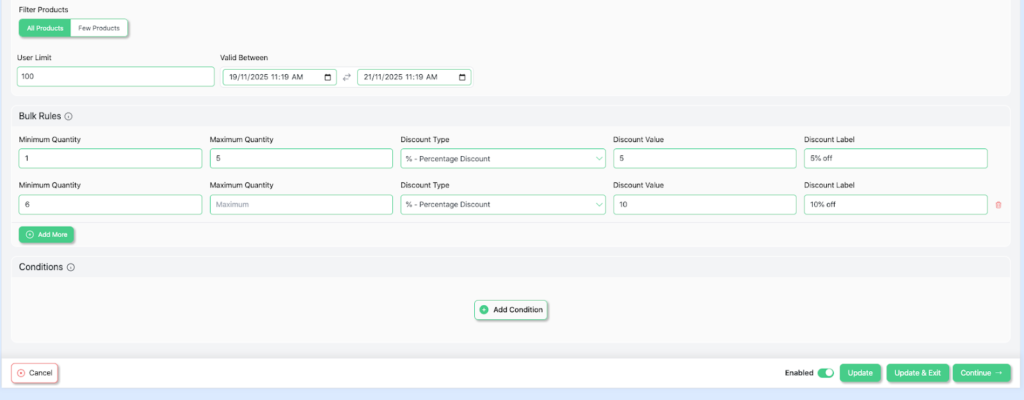Click the Filter Products label
This screenshot has width=1024, height=400.
[x=43, y=10]
